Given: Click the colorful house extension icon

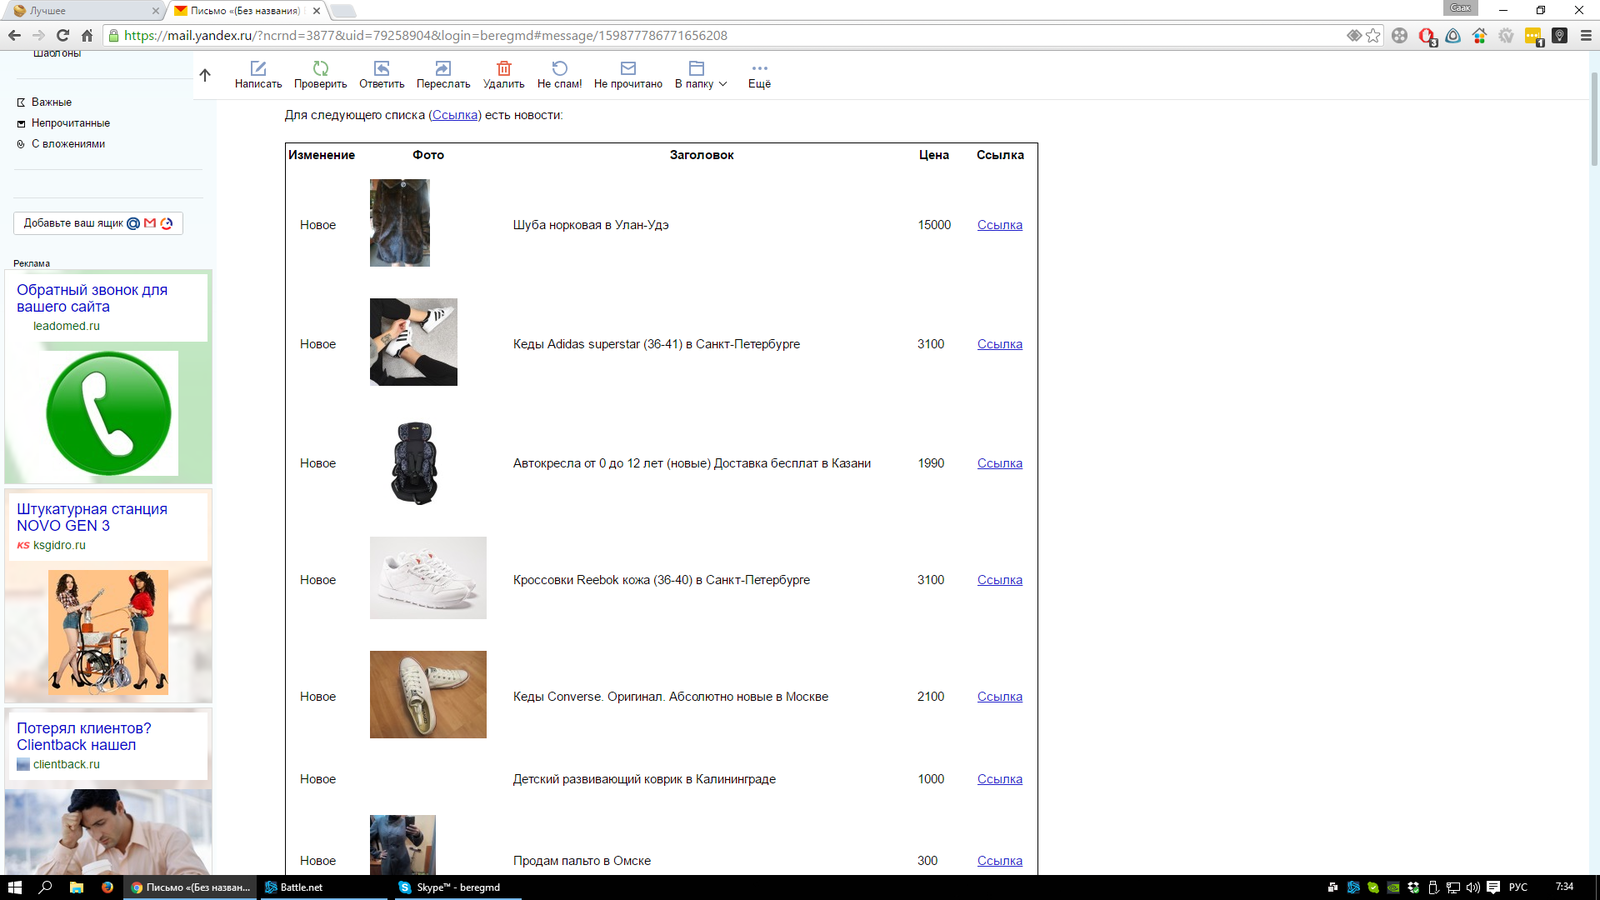Looking at the screenshot, I should click(1479, 35).
